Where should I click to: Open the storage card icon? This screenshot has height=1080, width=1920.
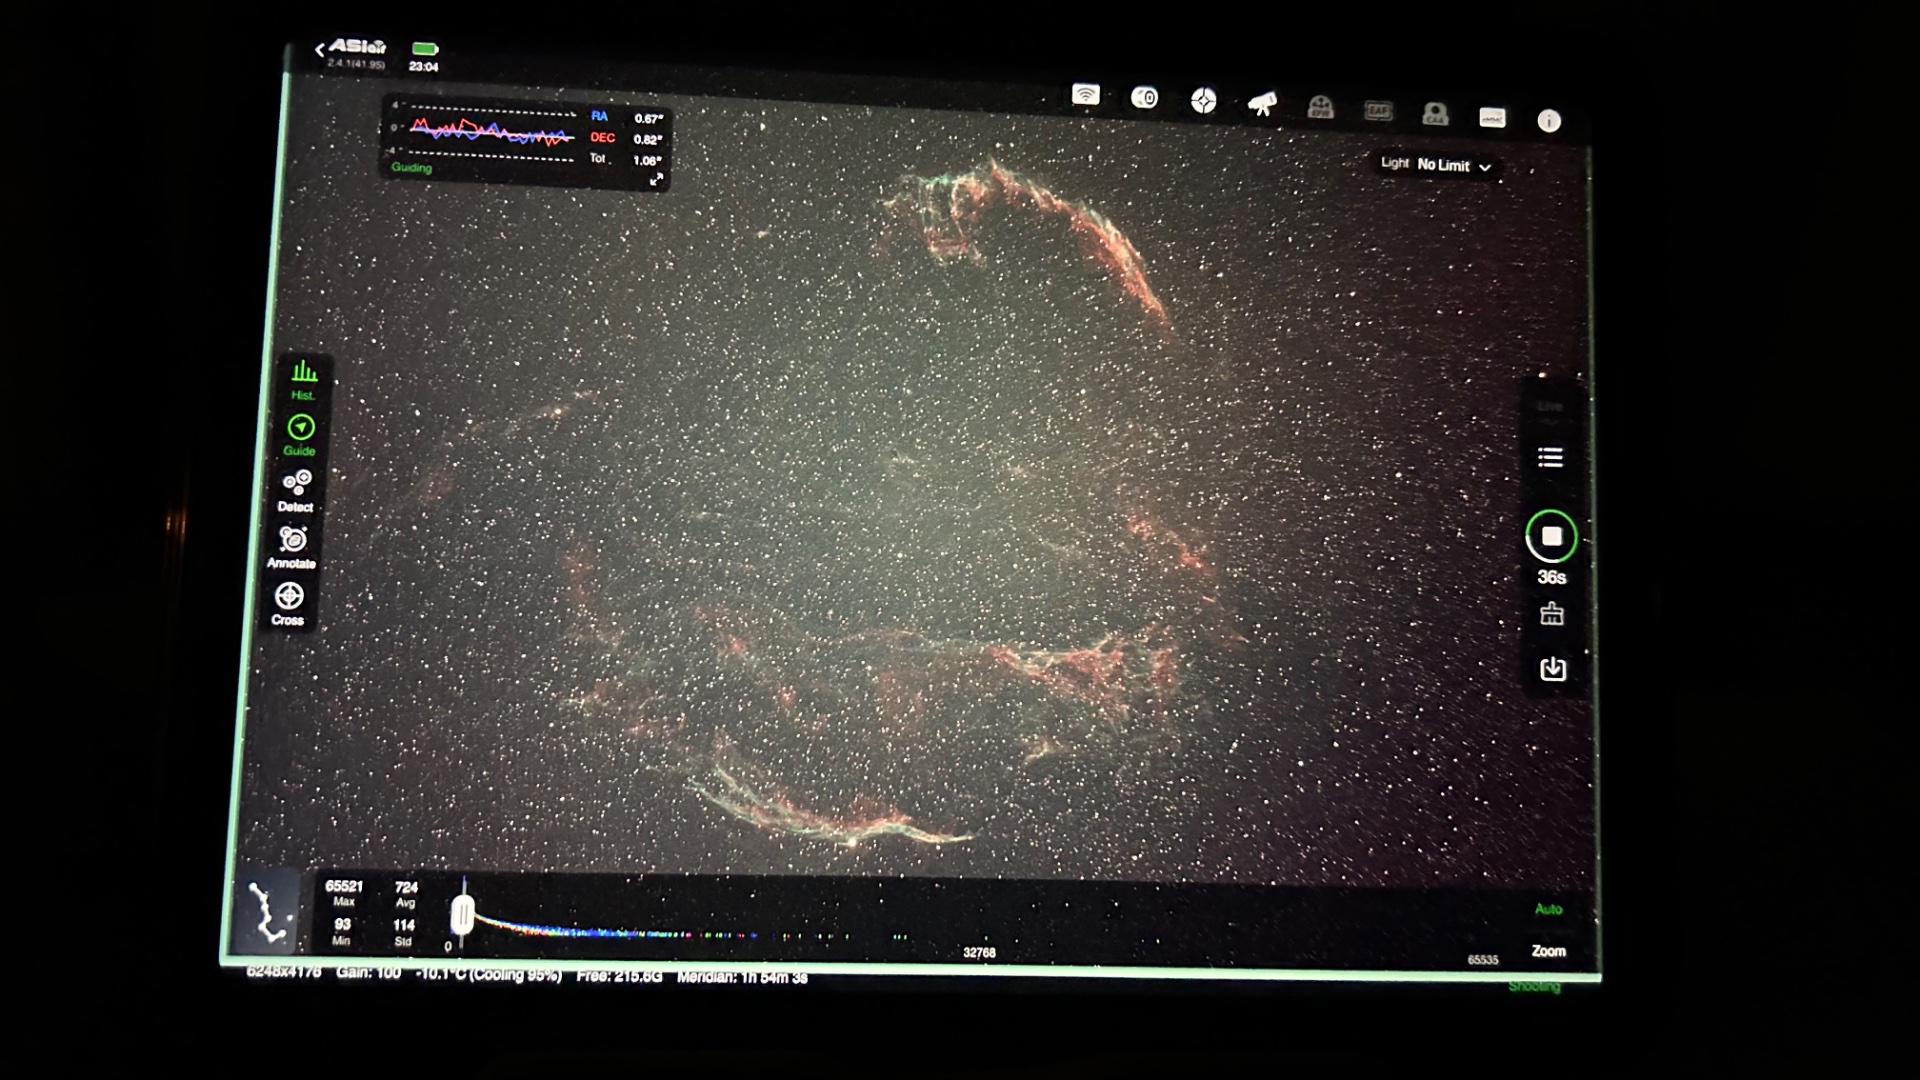(x=1492, y=117)
